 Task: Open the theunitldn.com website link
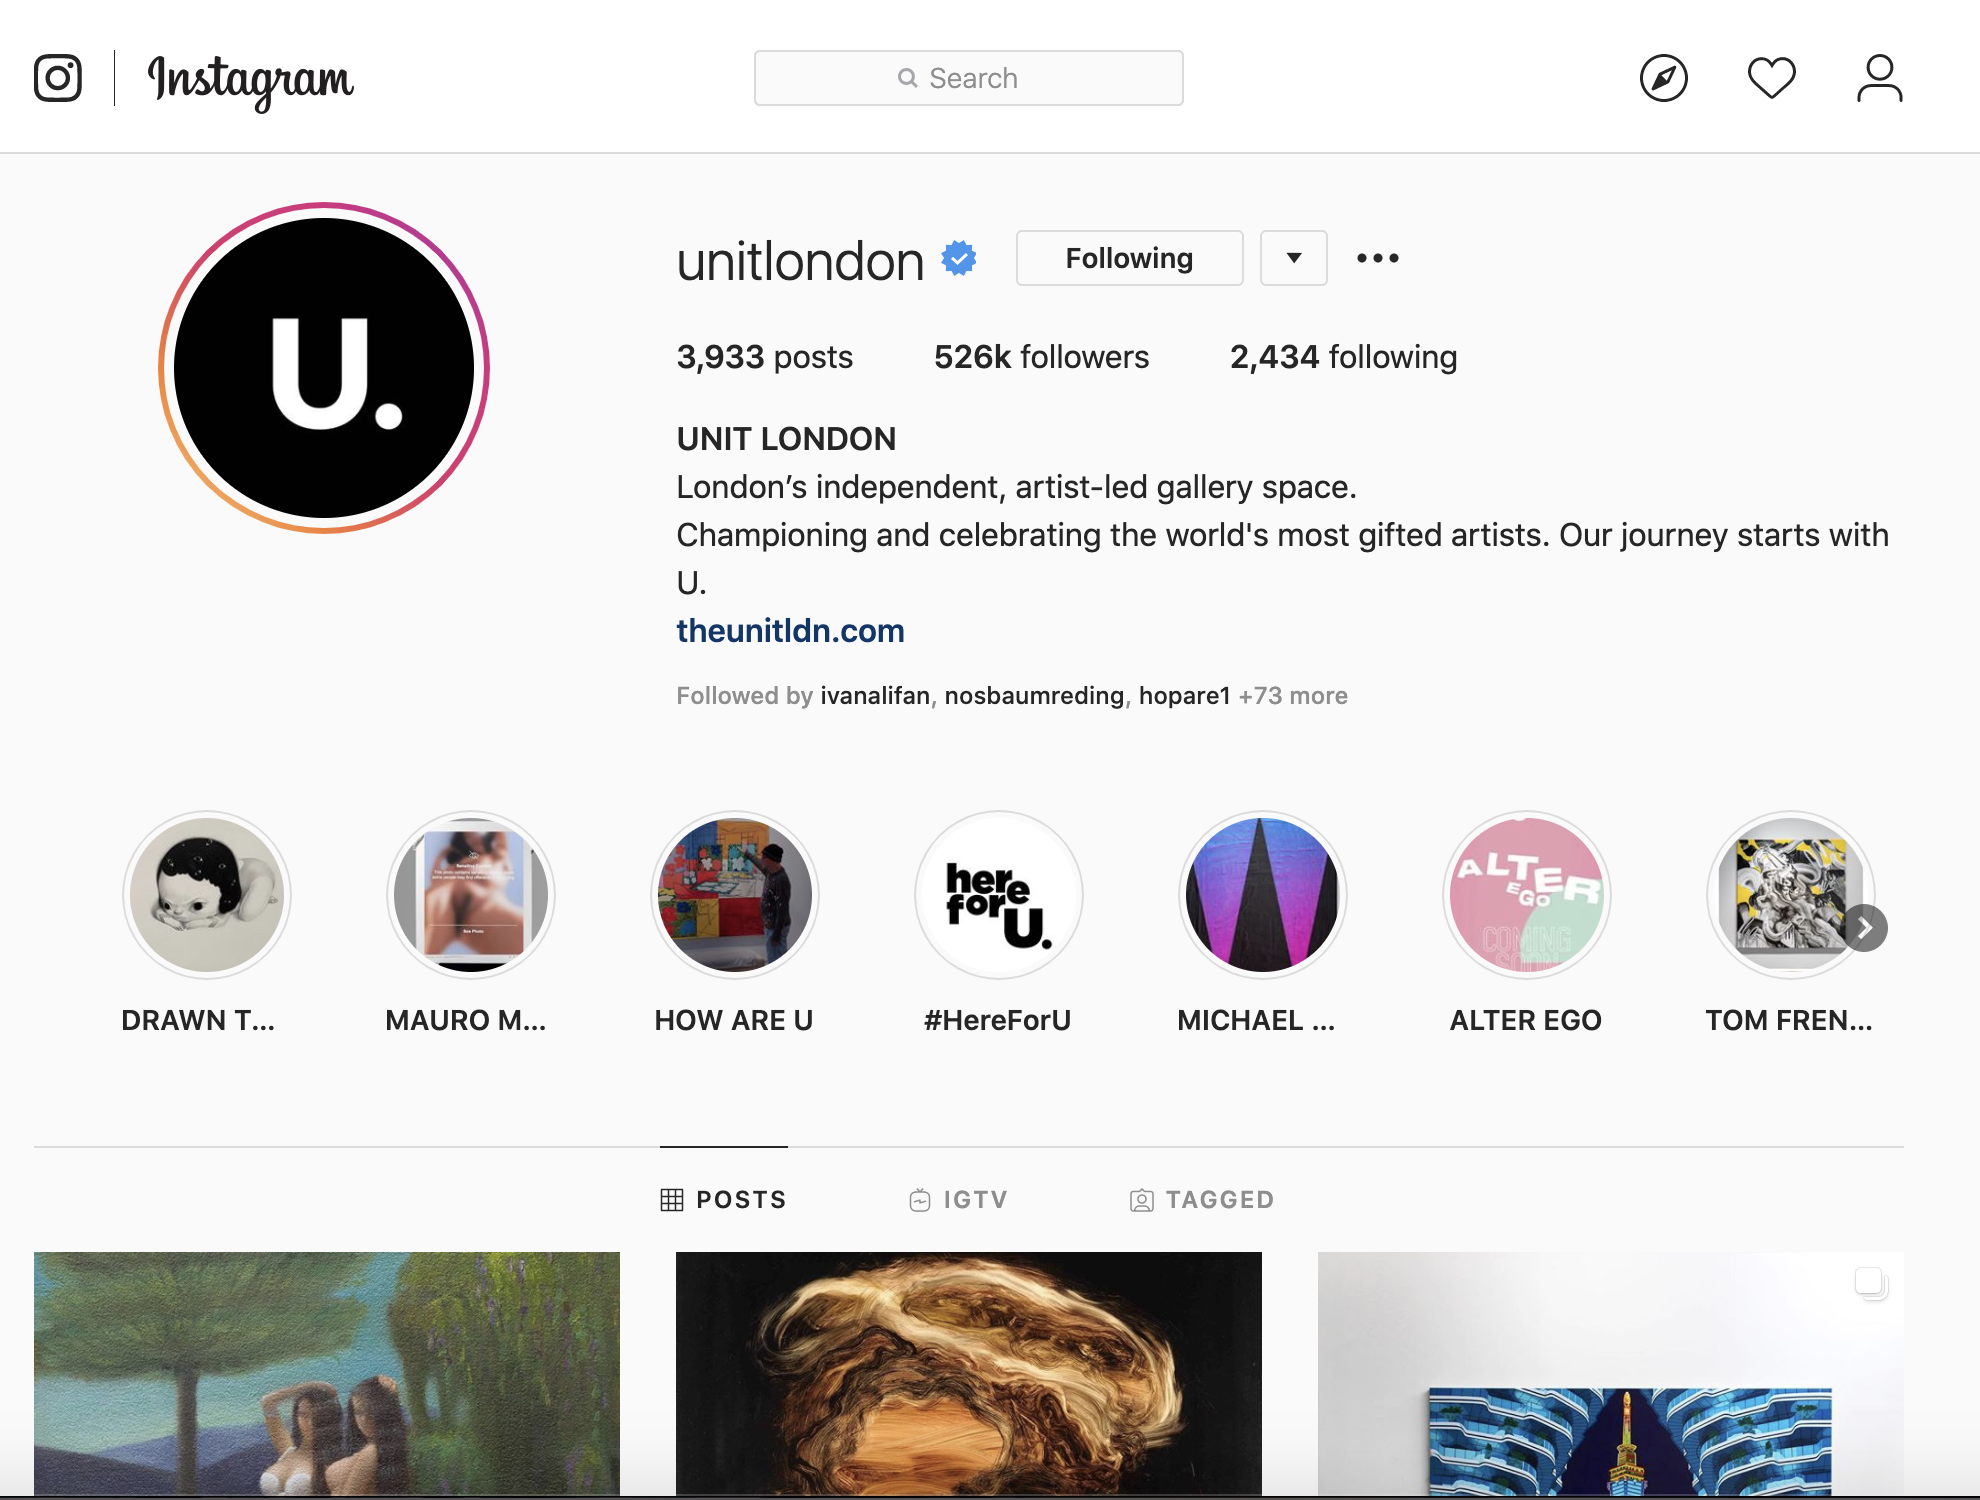(x=790, y=631)
